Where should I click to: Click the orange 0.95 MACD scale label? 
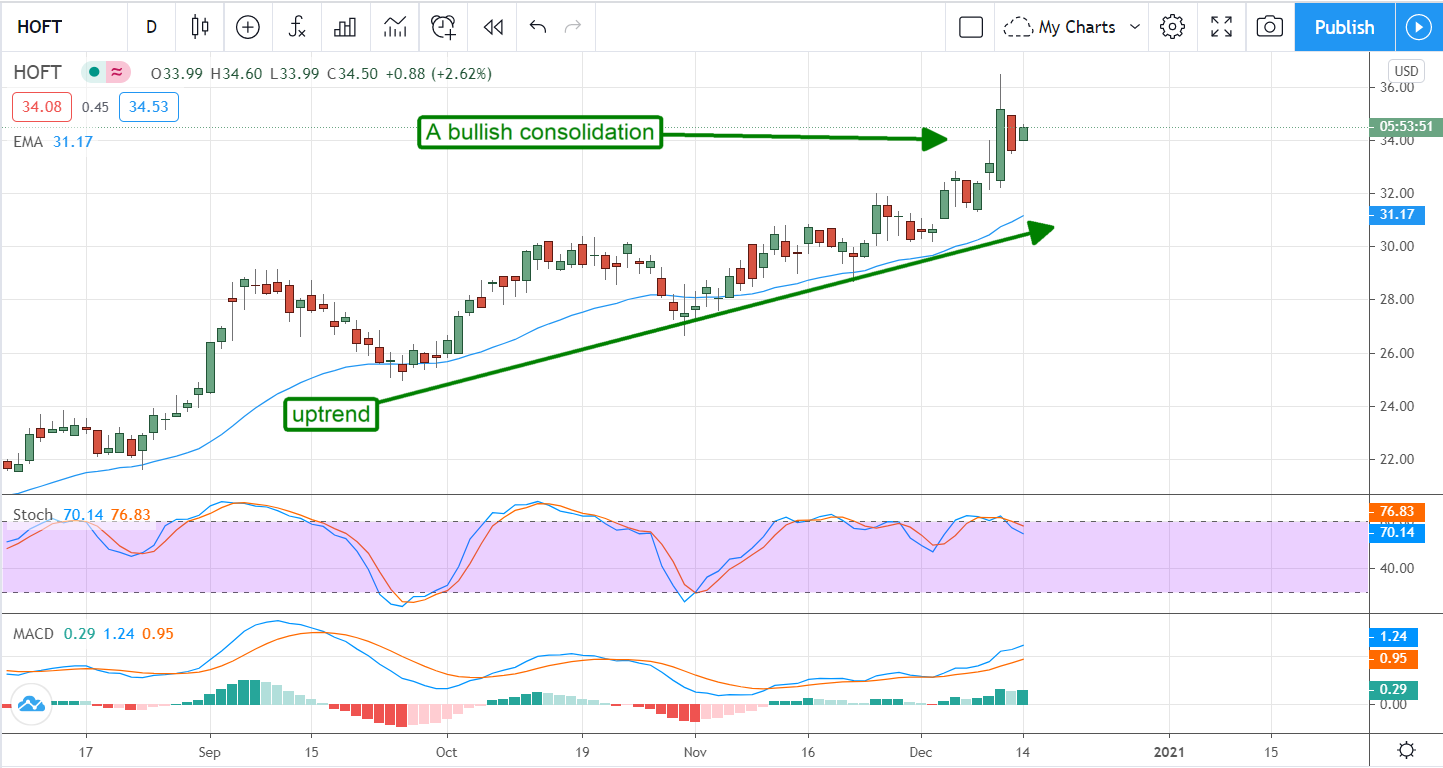(1394, 658)
